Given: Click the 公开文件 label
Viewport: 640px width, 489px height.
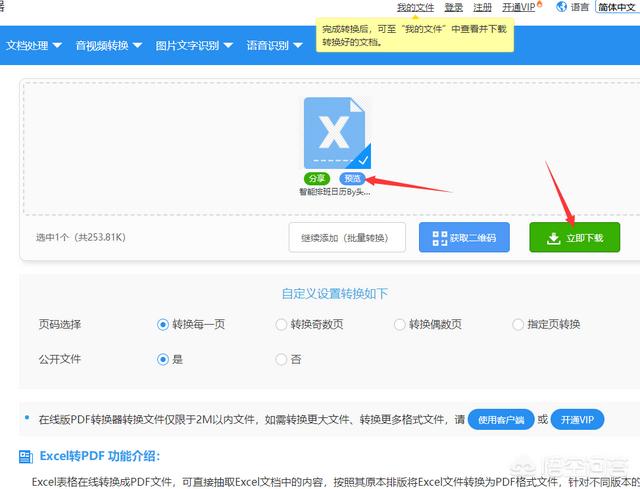Looking at the screenshot, I should (x=60, y=359).
